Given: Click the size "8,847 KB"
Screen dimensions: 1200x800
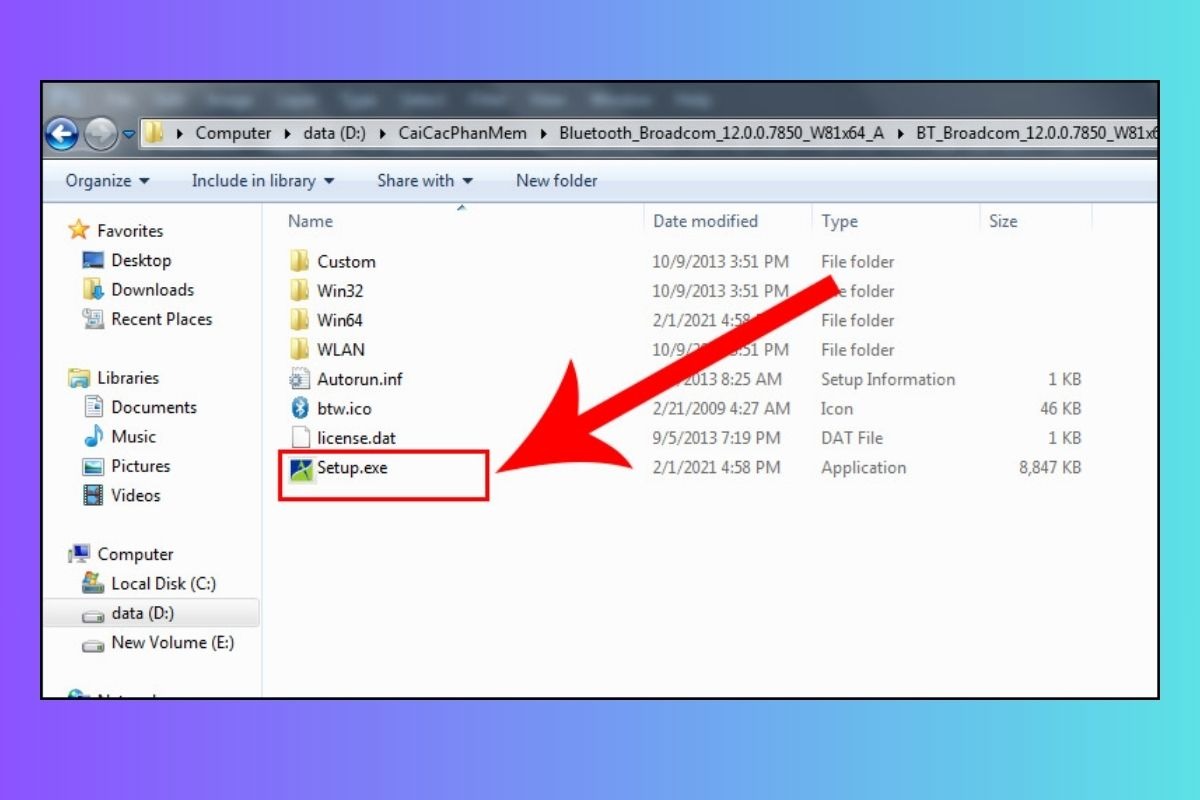Looking at the screenshot, I should (1050, 467).
